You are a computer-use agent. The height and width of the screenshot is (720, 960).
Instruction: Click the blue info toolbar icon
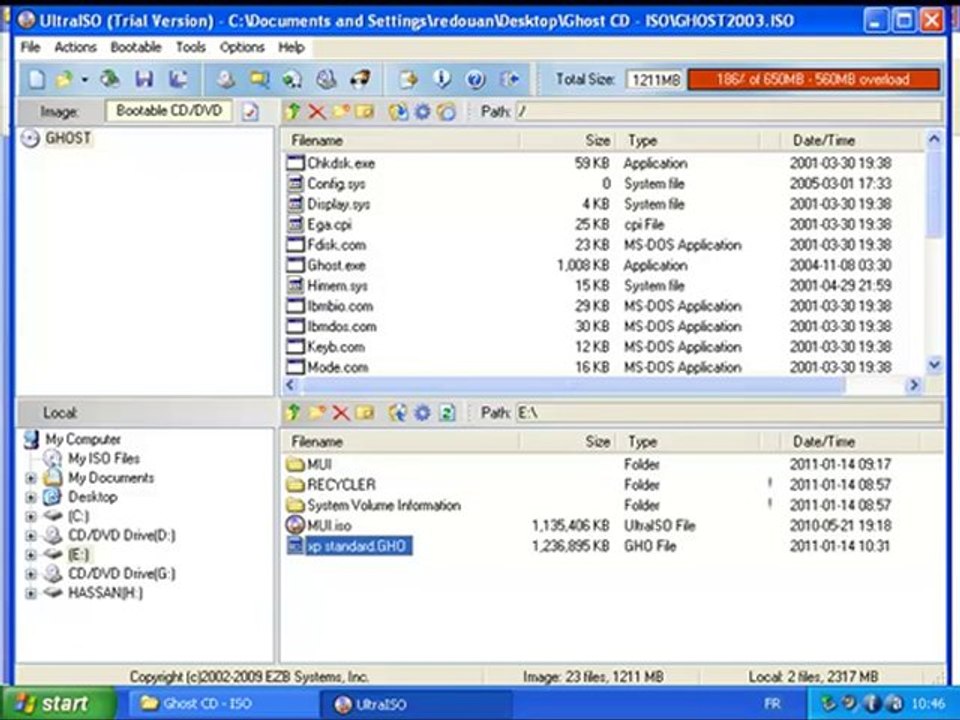click(441, 79)
